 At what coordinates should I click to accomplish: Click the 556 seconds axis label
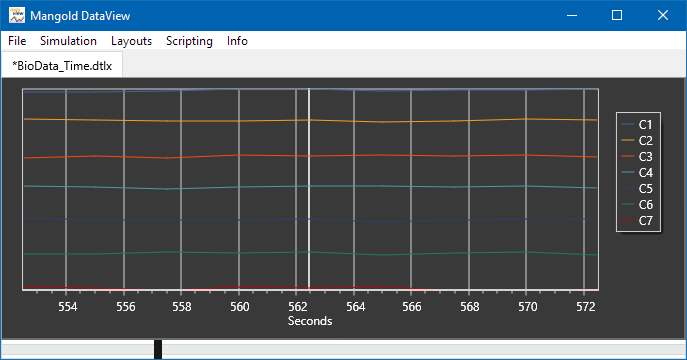pos(126,307)
